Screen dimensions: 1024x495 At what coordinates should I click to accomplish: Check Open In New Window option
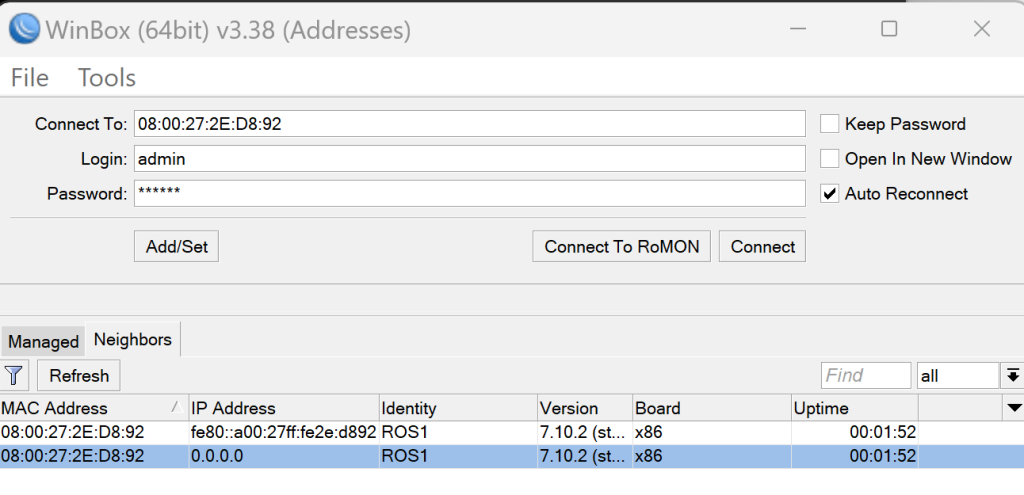click(x=829, y=159)
